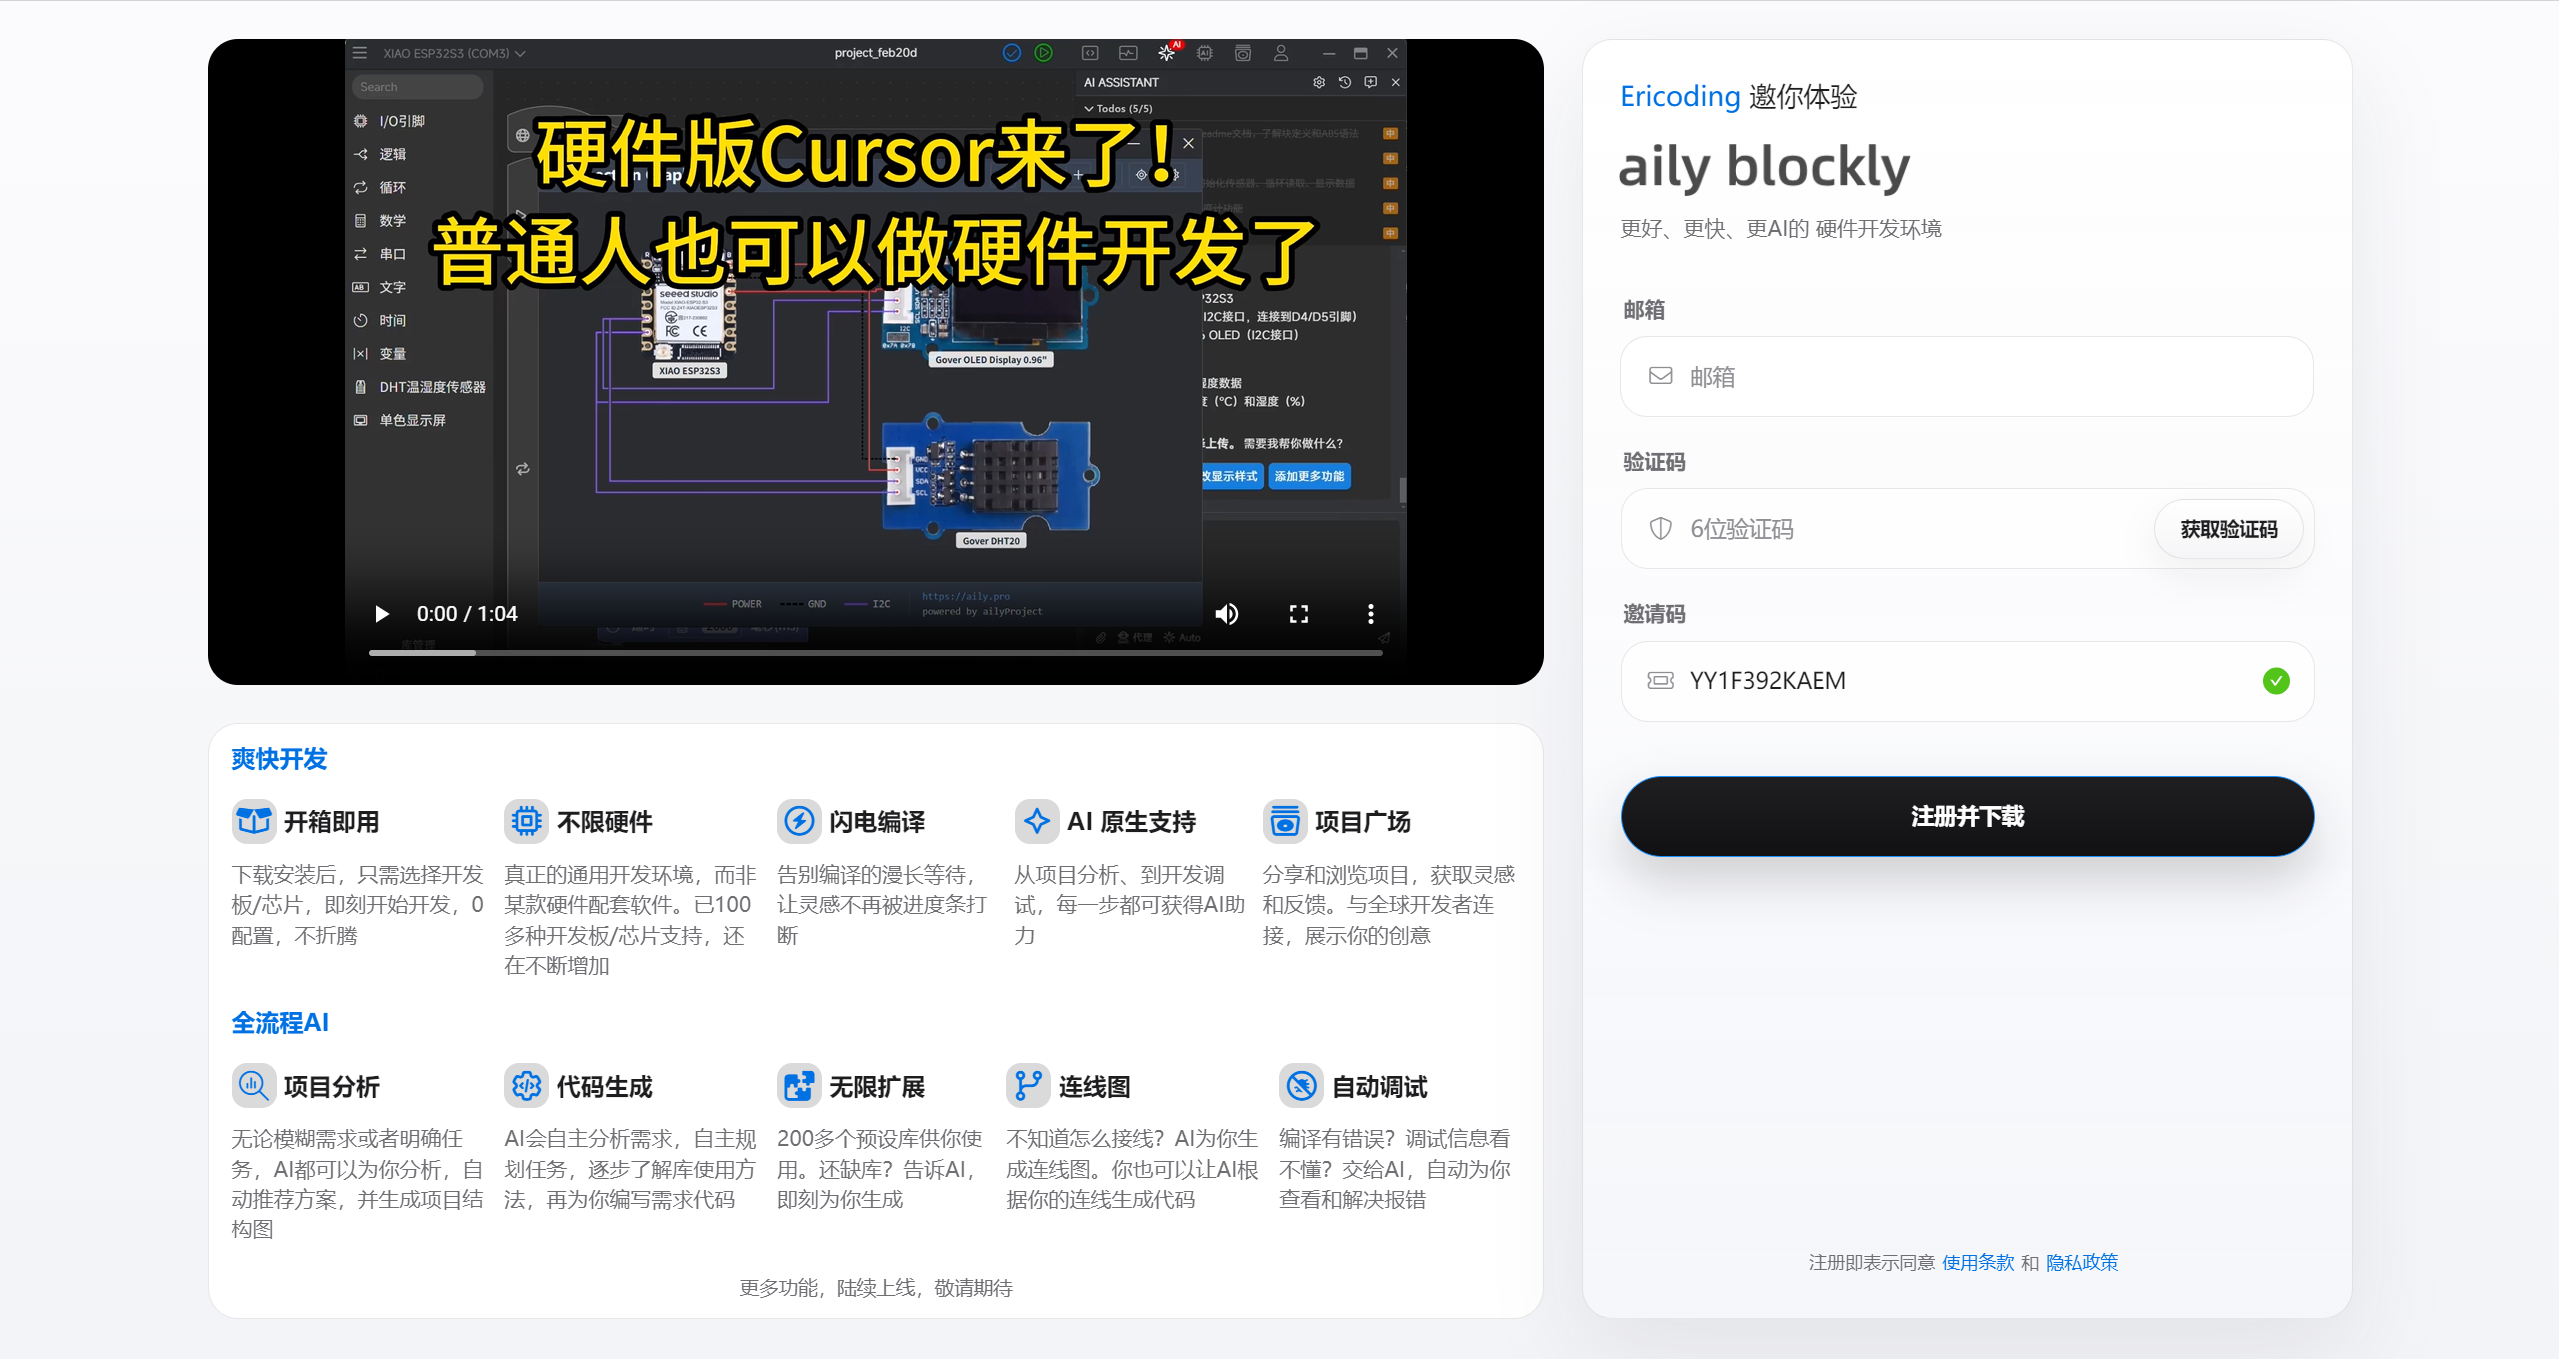Click the shield icon in verification field

pos(1660,528)
